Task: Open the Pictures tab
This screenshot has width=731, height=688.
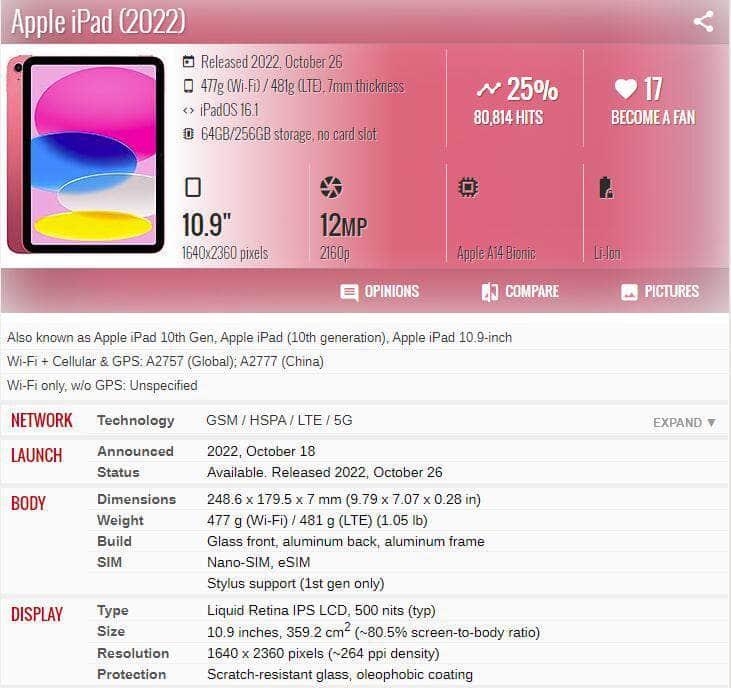Action: tap(659, 292)
